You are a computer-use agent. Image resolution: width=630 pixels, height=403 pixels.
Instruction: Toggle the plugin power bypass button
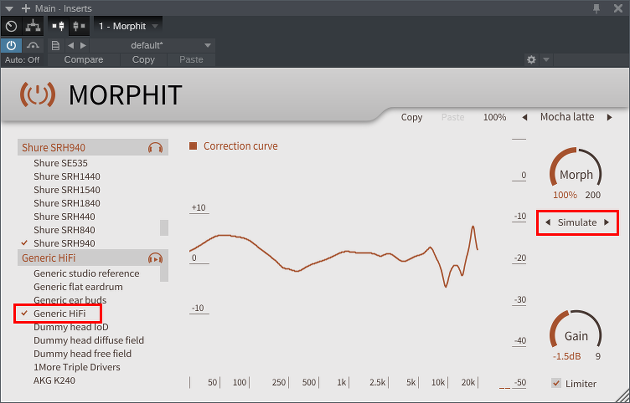[x=11, y=45]
